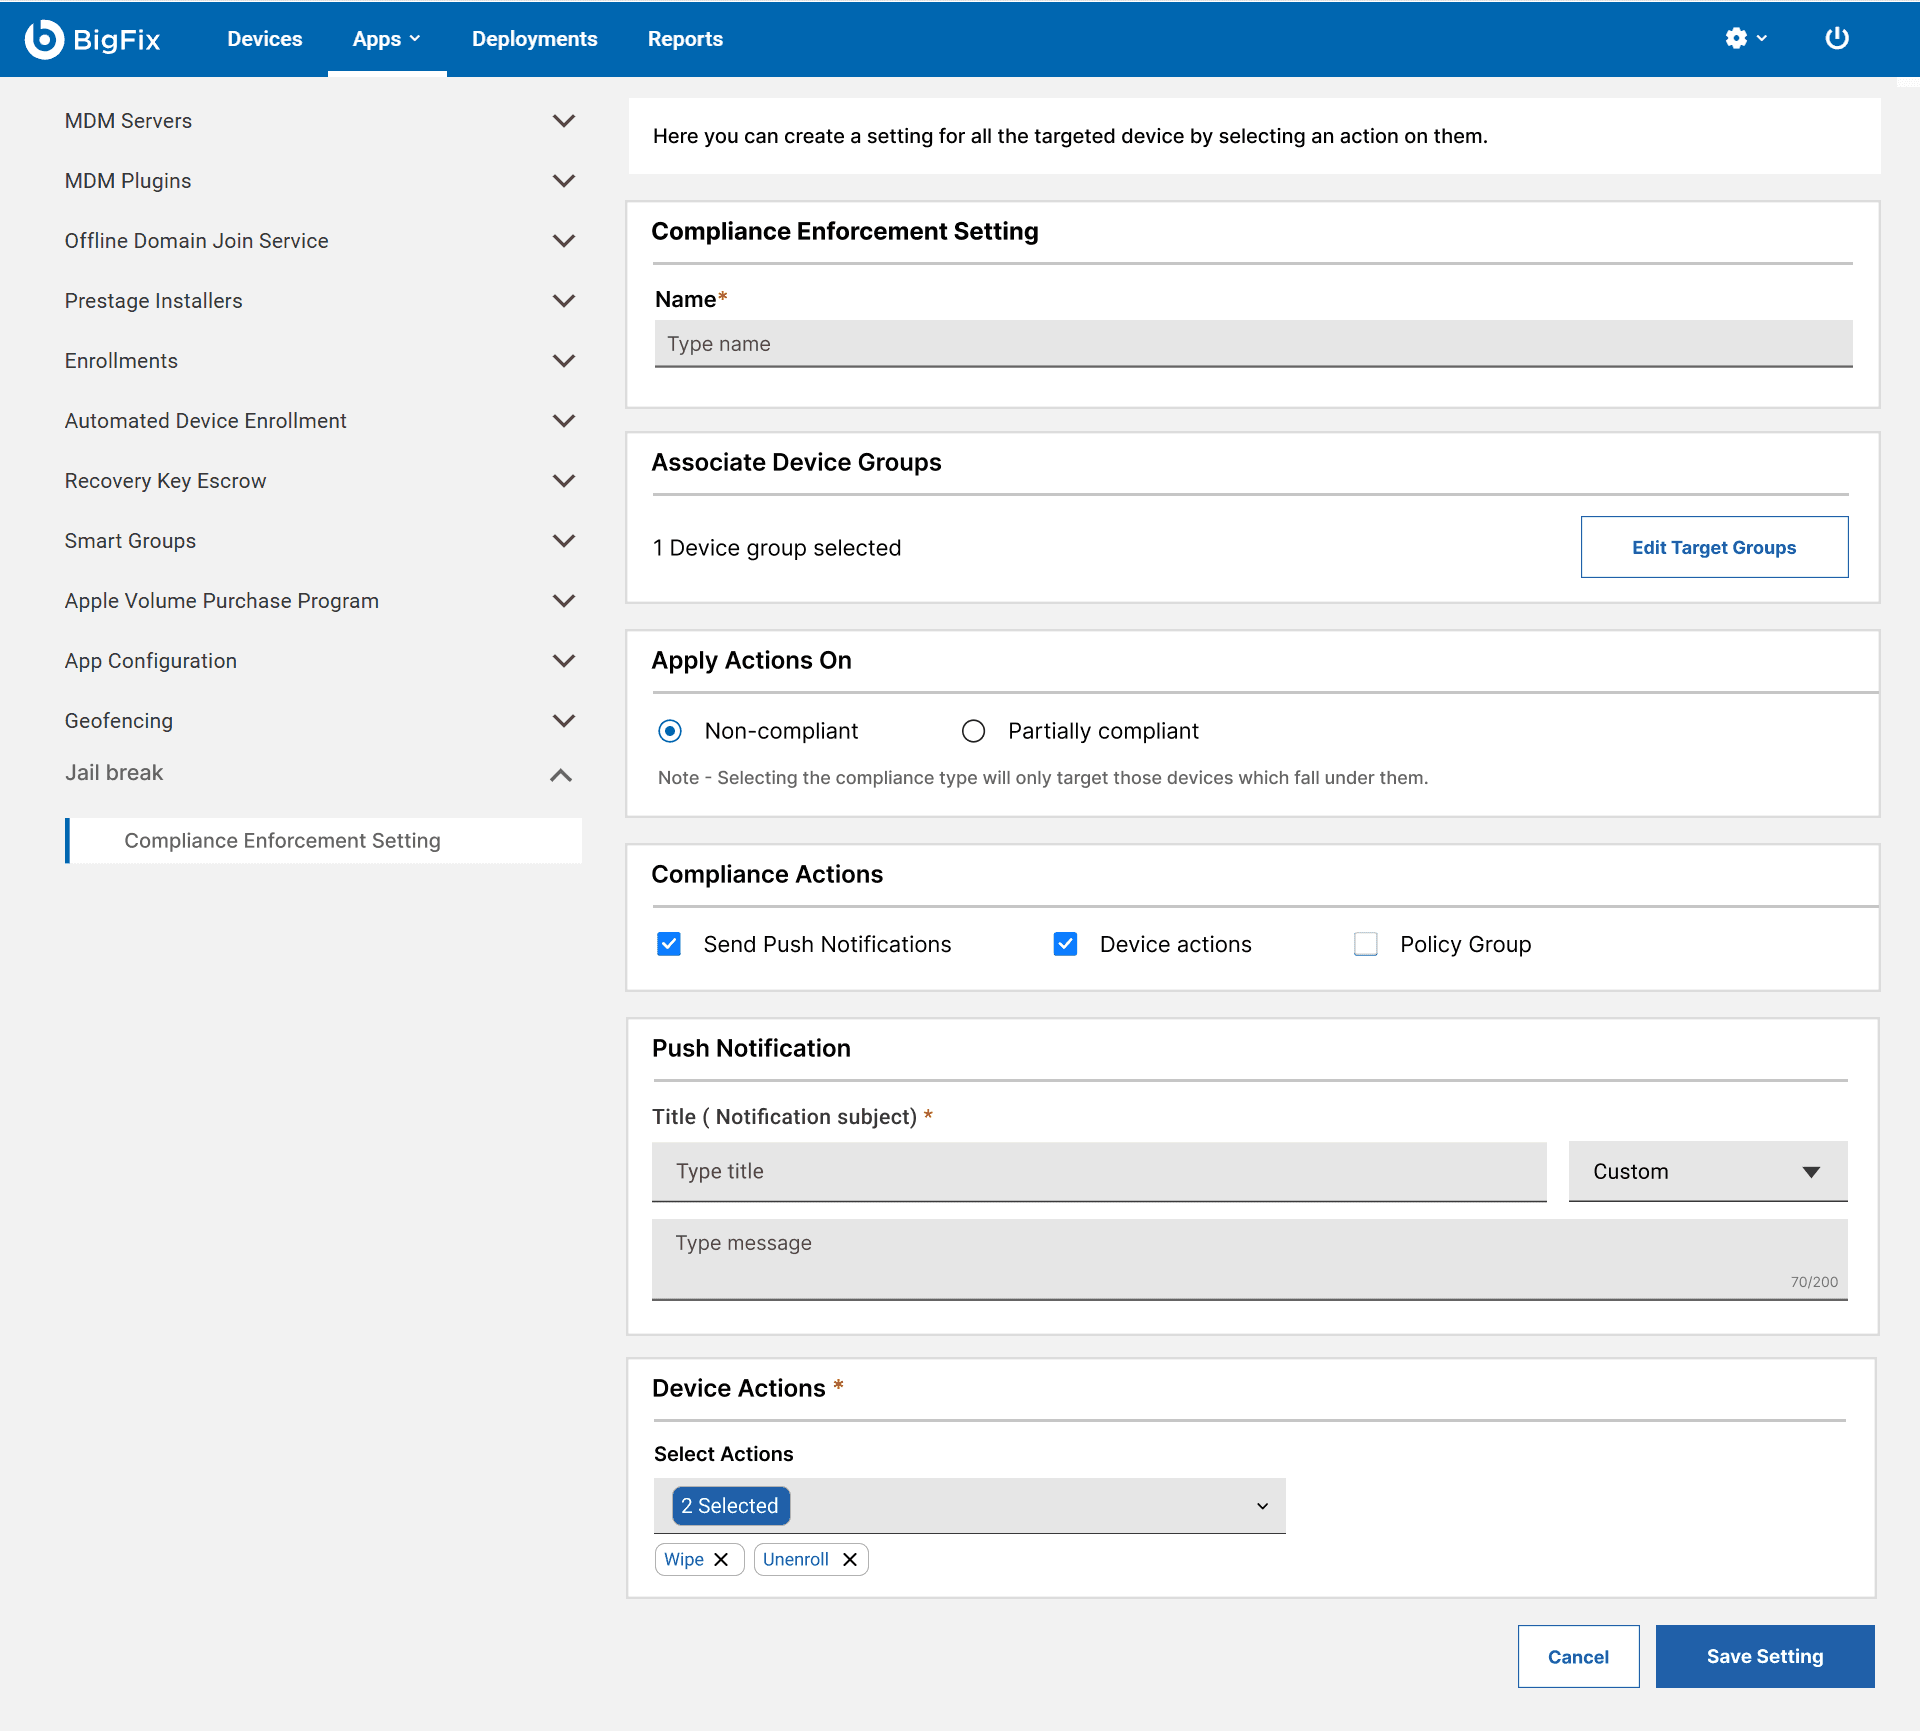Open the settings gear menu

tap(1746, 38)
